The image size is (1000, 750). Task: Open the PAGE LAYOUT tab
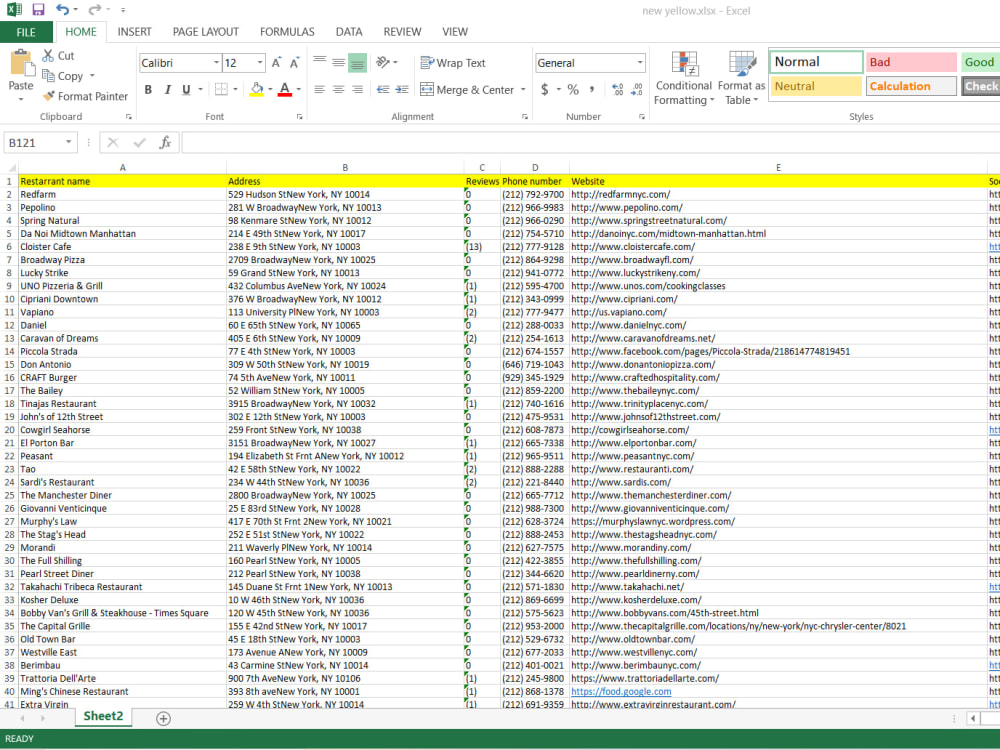pyautogui.click(x=205, y=32)
